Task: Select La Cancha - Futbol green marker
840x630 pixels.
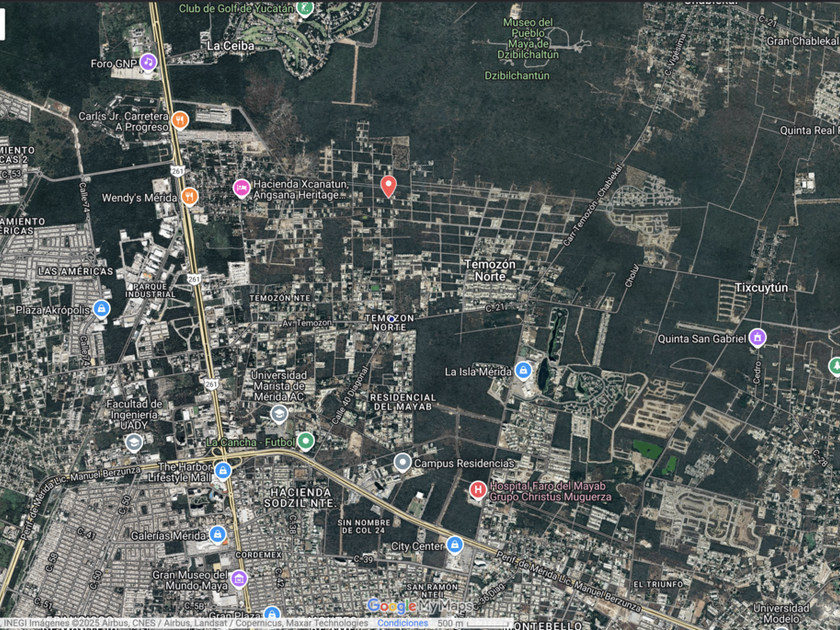Action: pos(305,441)
